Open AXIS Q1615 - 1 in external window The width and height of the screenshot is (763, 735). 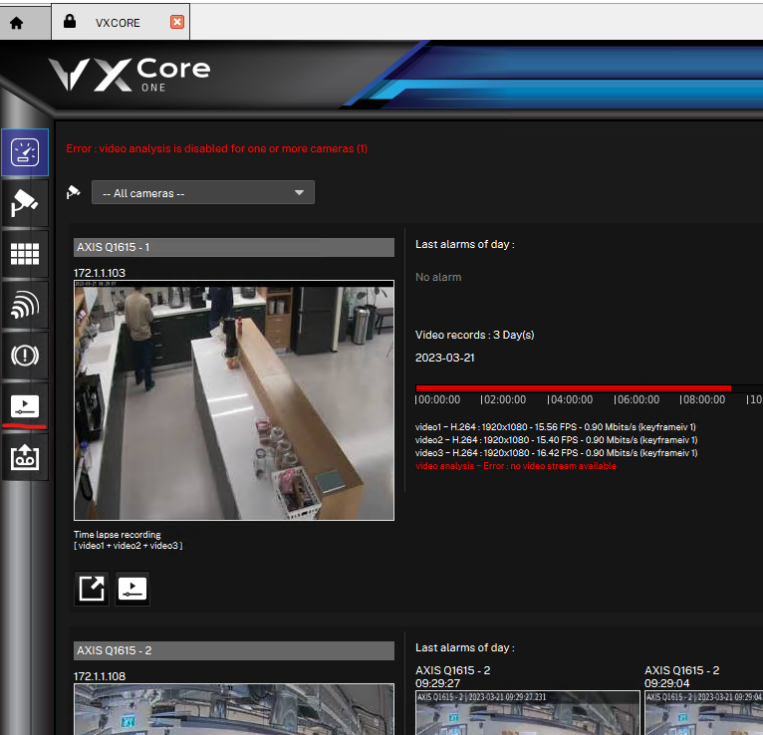point(91,588)
